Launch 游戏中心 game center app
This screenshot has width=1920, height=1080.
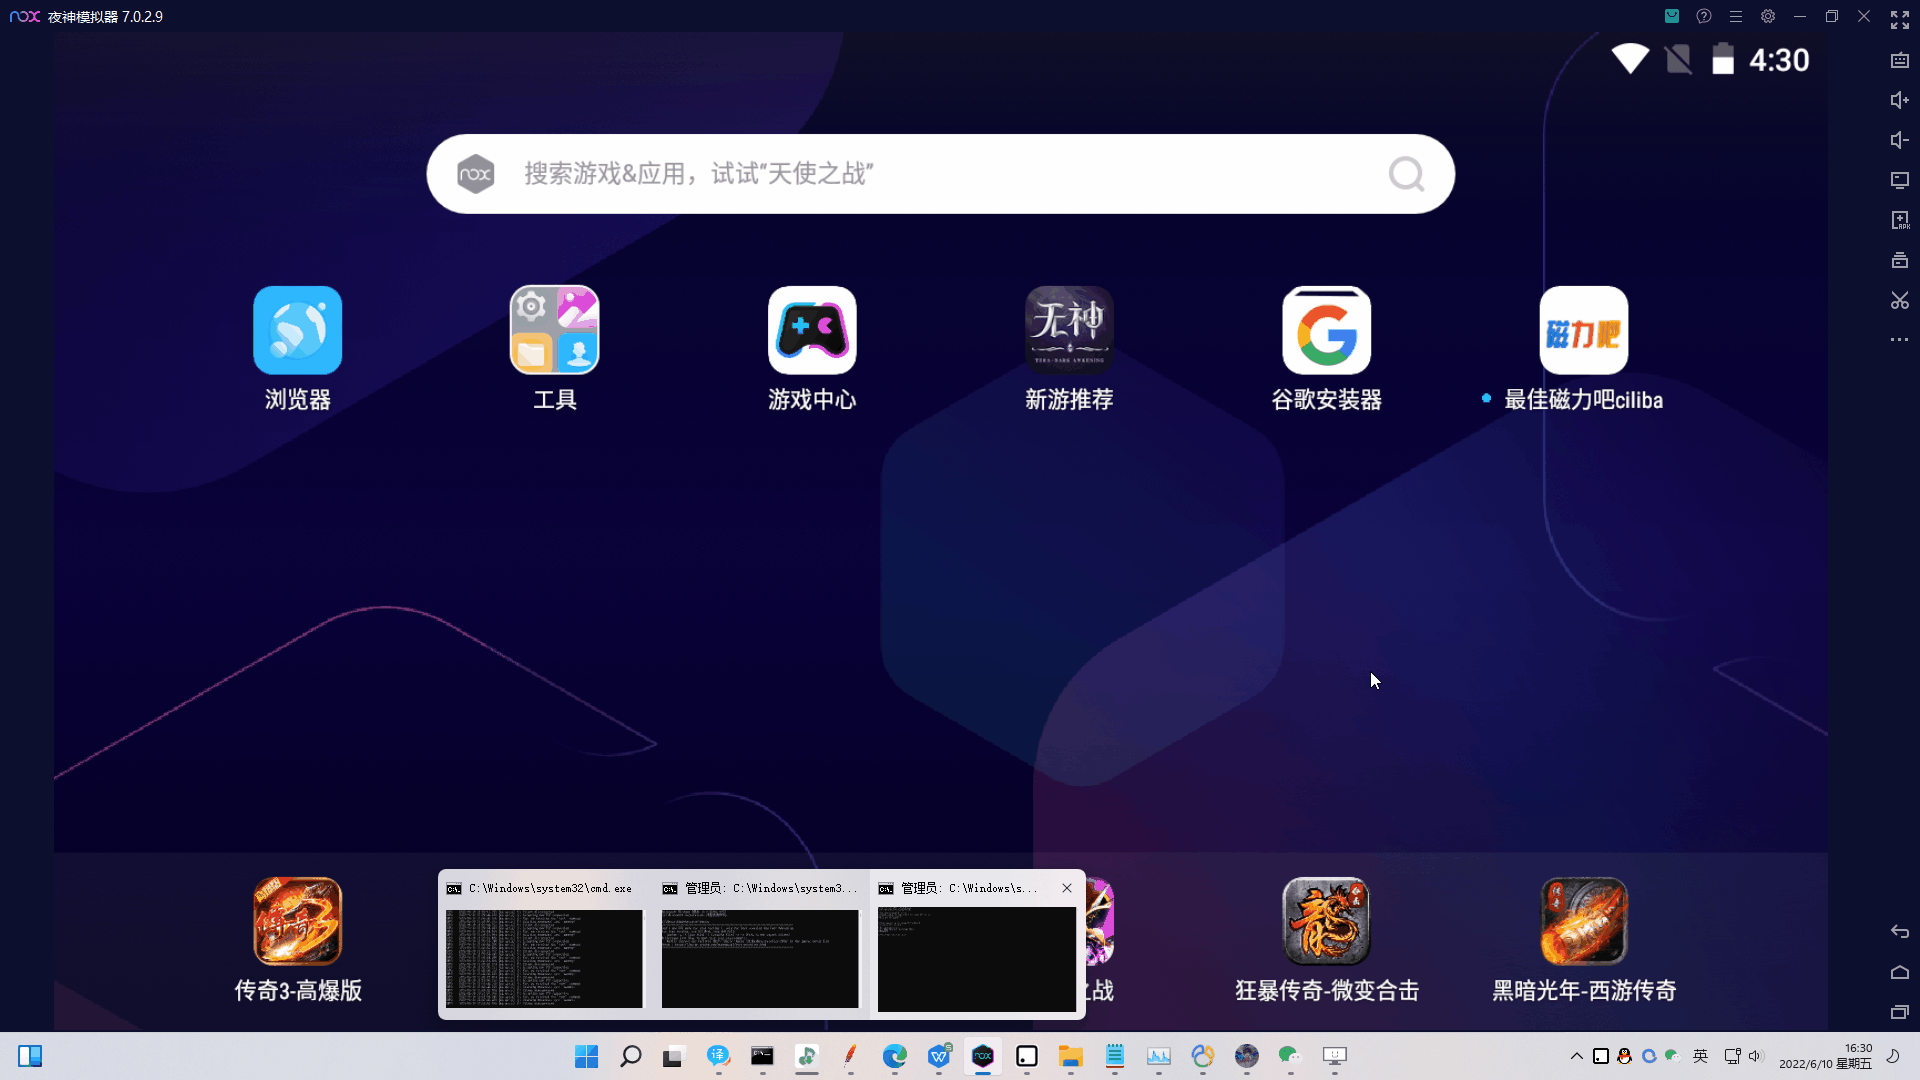pyautogui.click(x=811, y=331)
